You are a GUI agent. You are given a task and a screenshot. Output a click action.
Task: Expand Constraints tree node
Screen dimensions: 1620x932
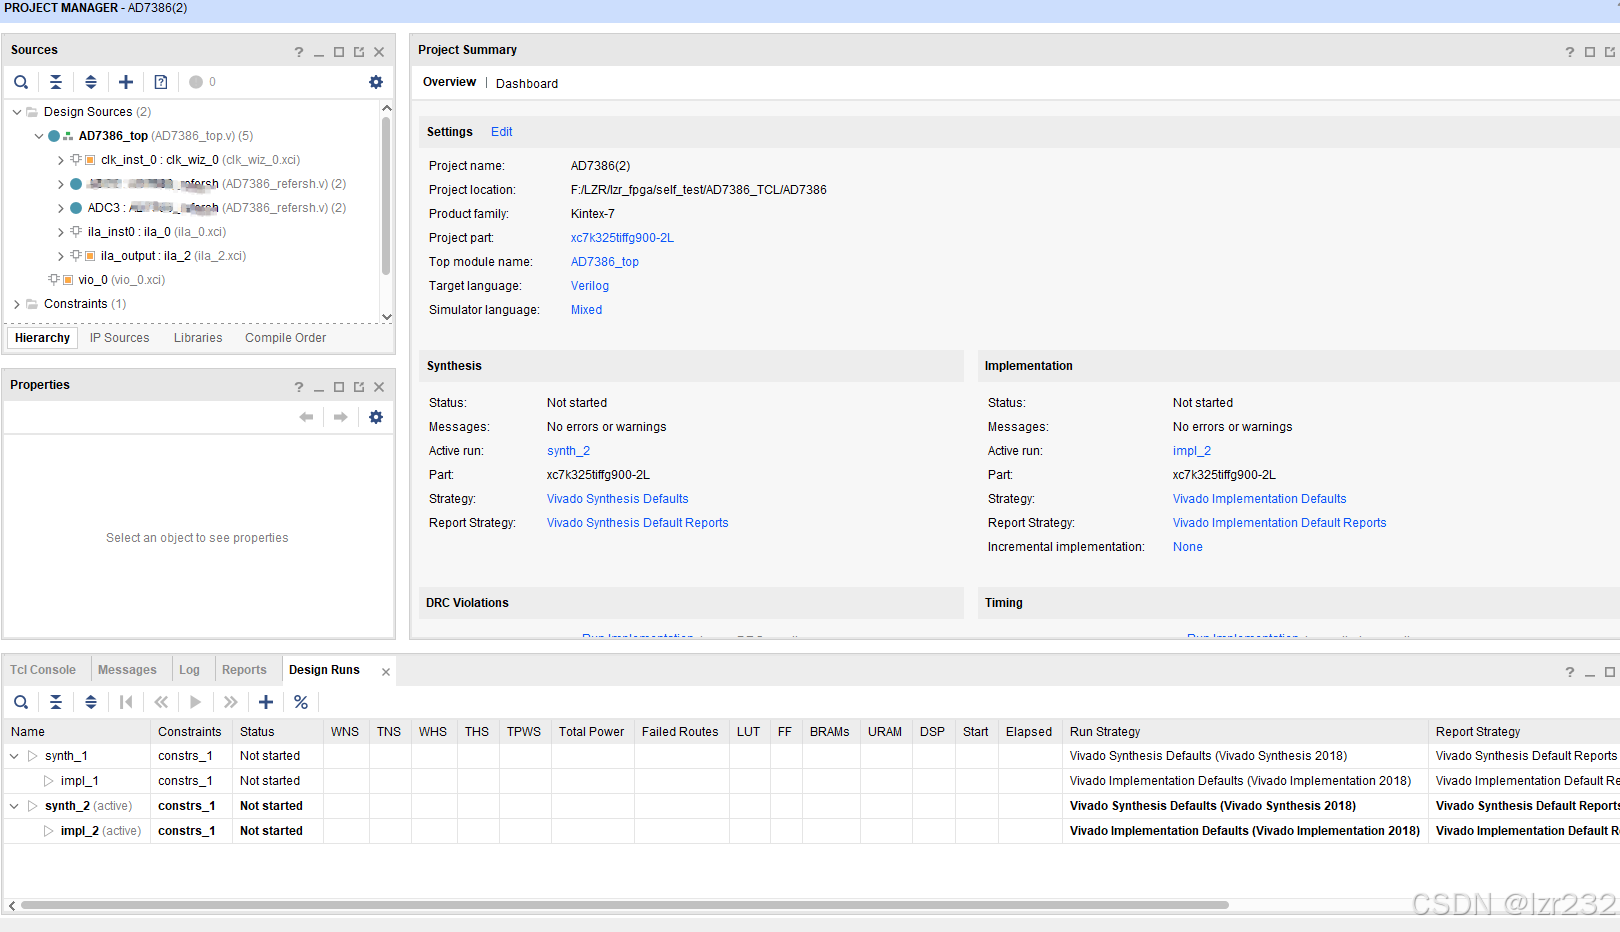pos(17,304)
